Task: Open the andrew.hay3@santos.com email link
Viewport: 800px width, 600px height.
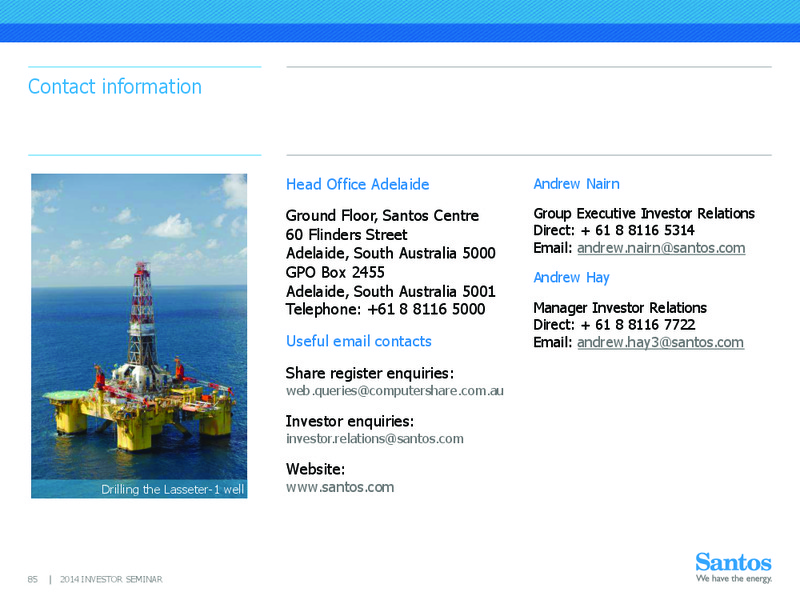Action: [x=660, y=342]
